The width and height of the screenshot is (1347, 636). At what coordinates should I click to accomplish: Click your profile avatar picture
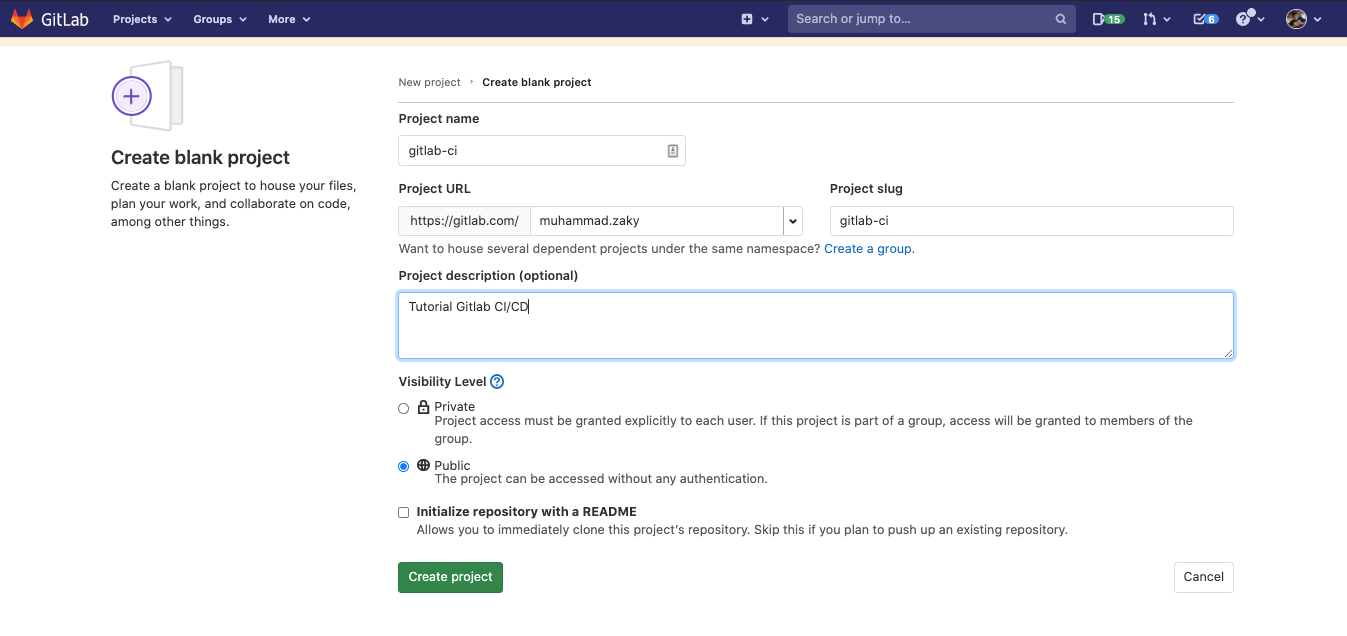pyautogui.click(x=1295, y=18)
